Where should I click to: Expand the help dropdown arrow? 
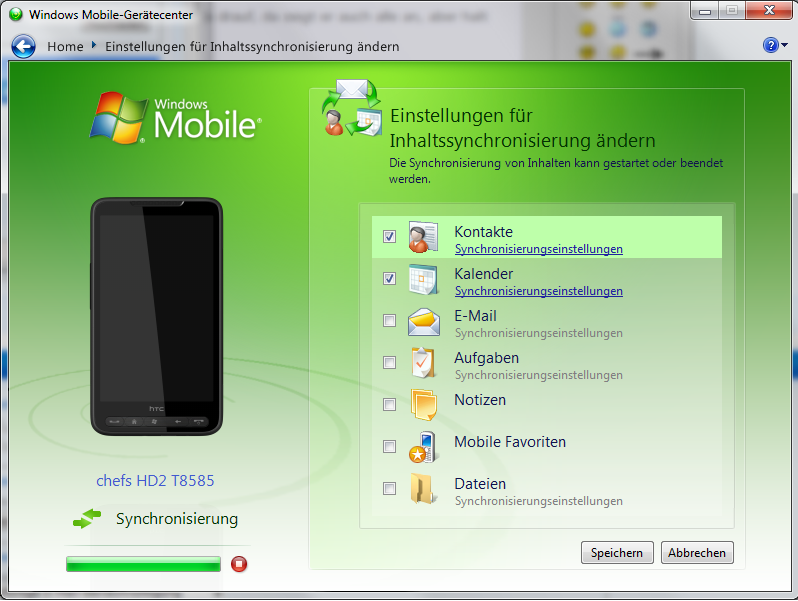point(784,45)
